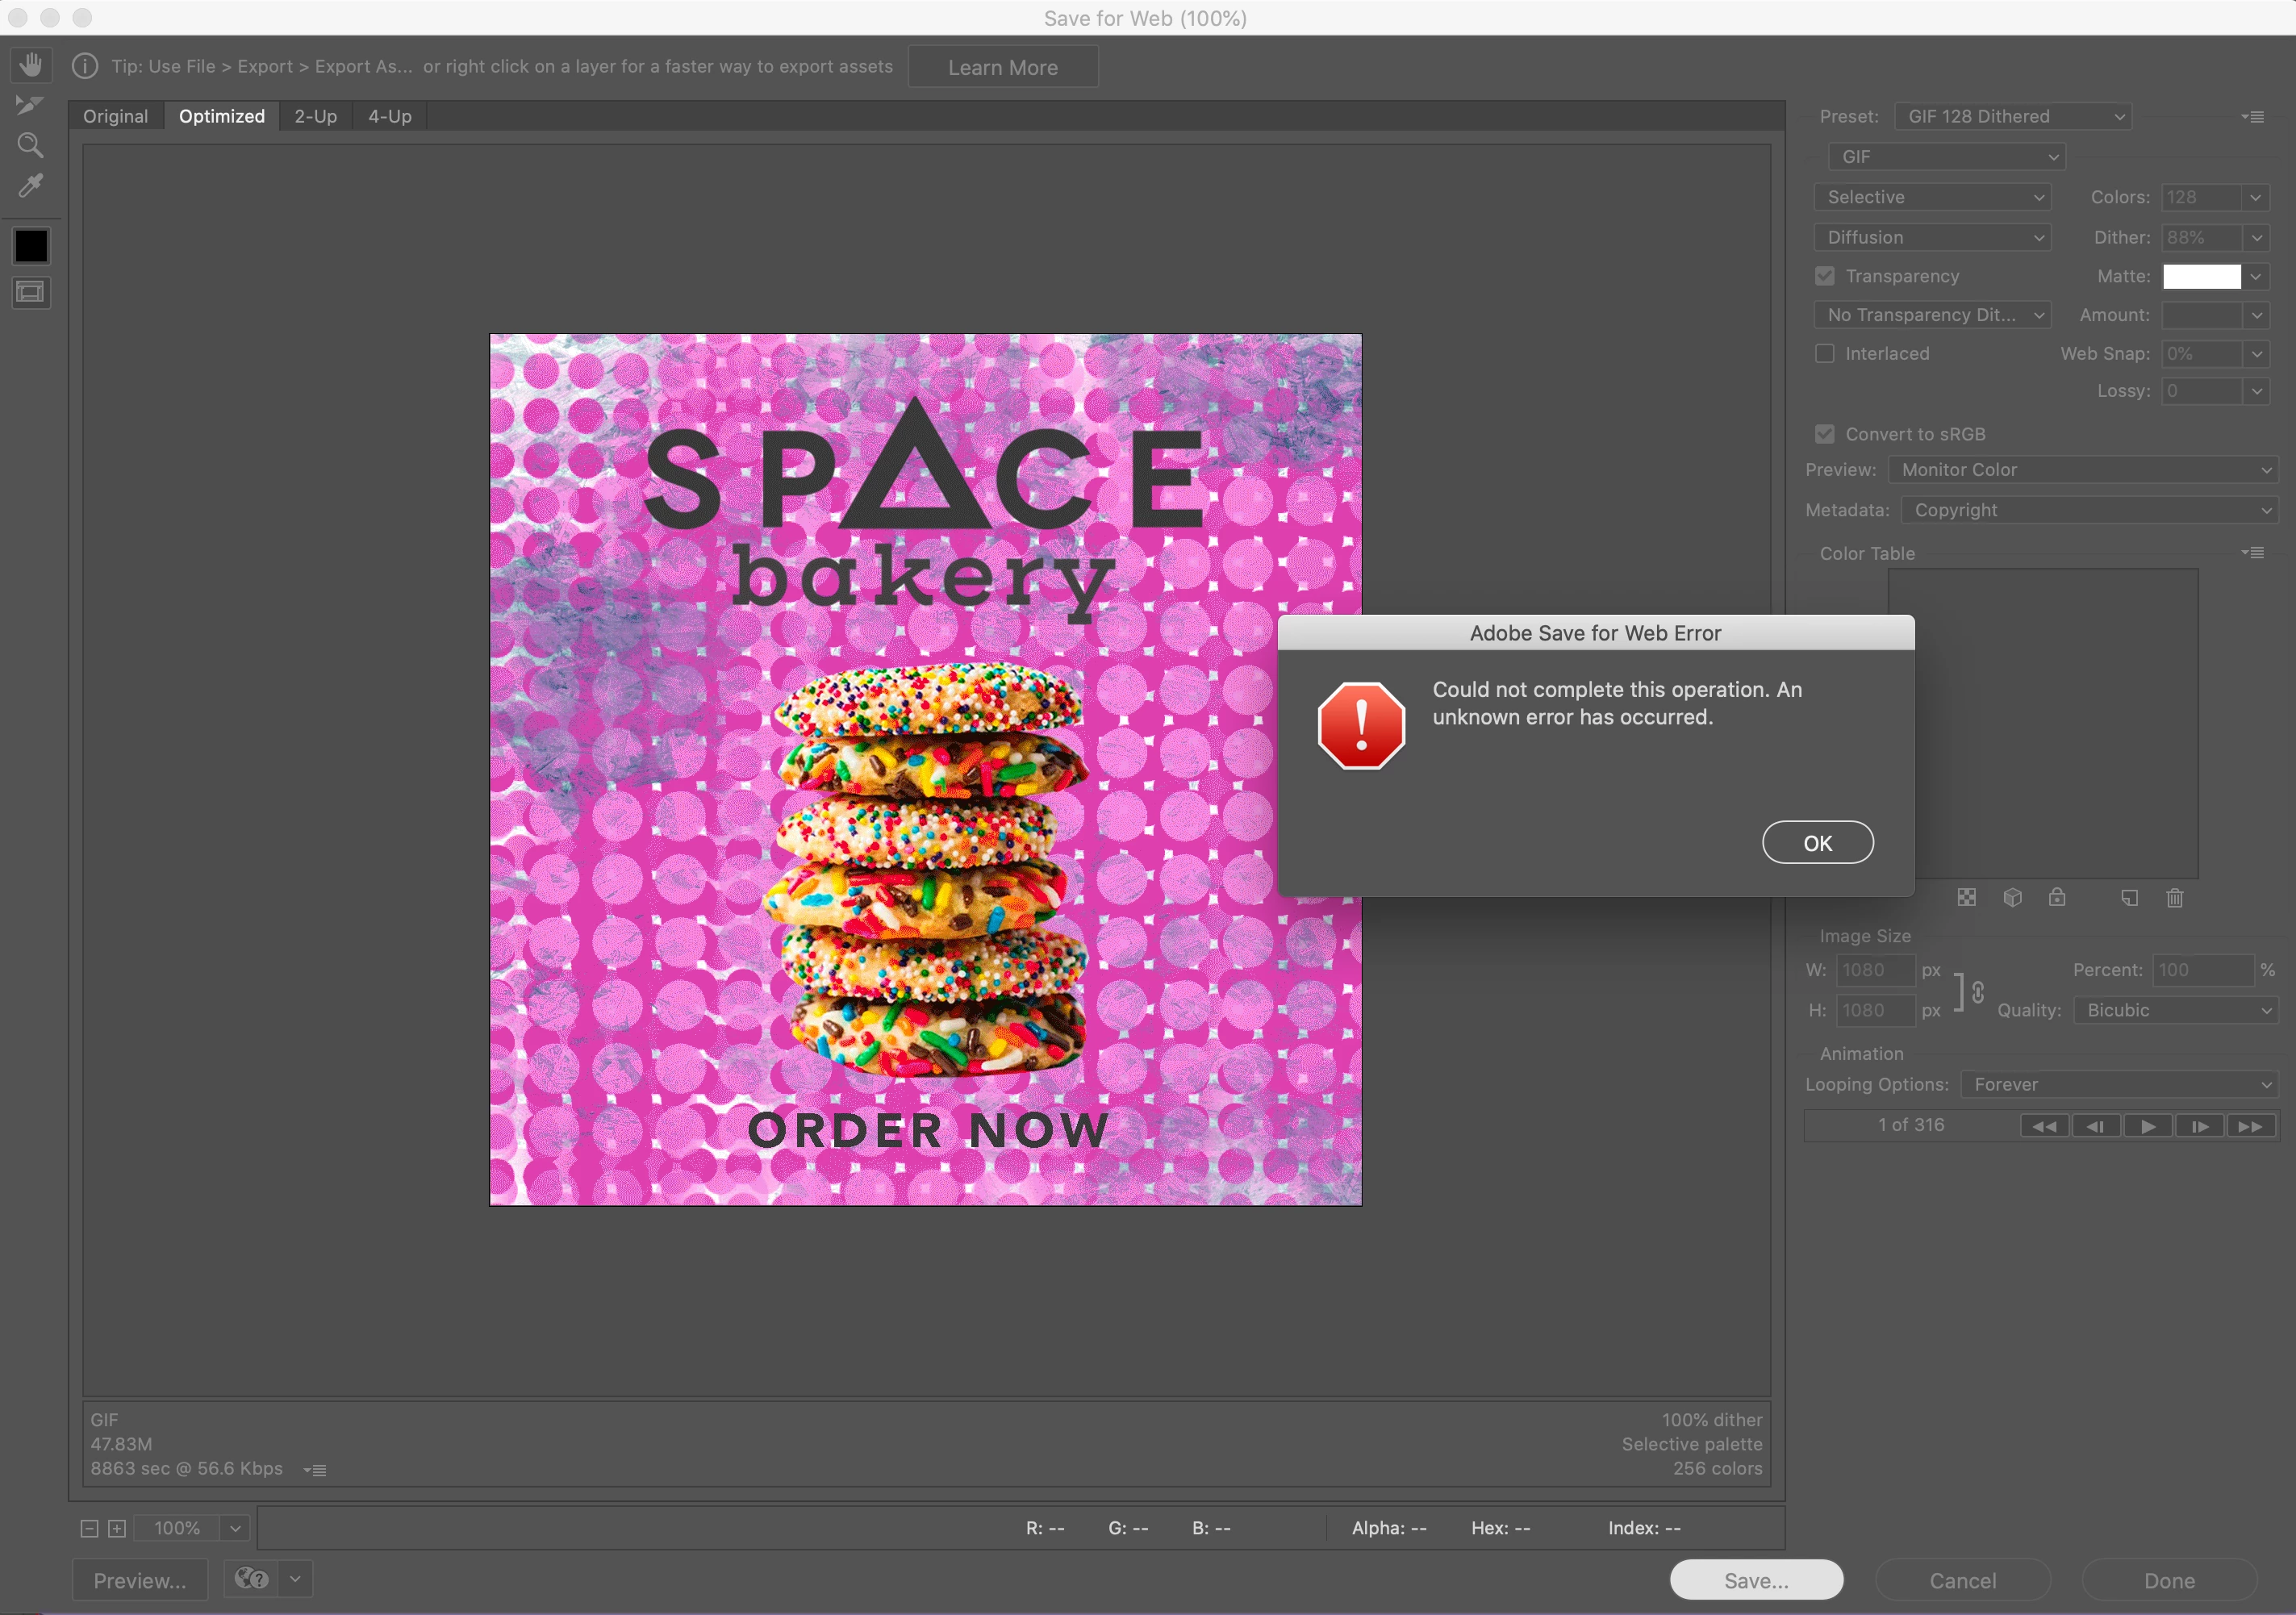Play the animation
Screen dimensions: 2296x1615
click(2147, 1126)
